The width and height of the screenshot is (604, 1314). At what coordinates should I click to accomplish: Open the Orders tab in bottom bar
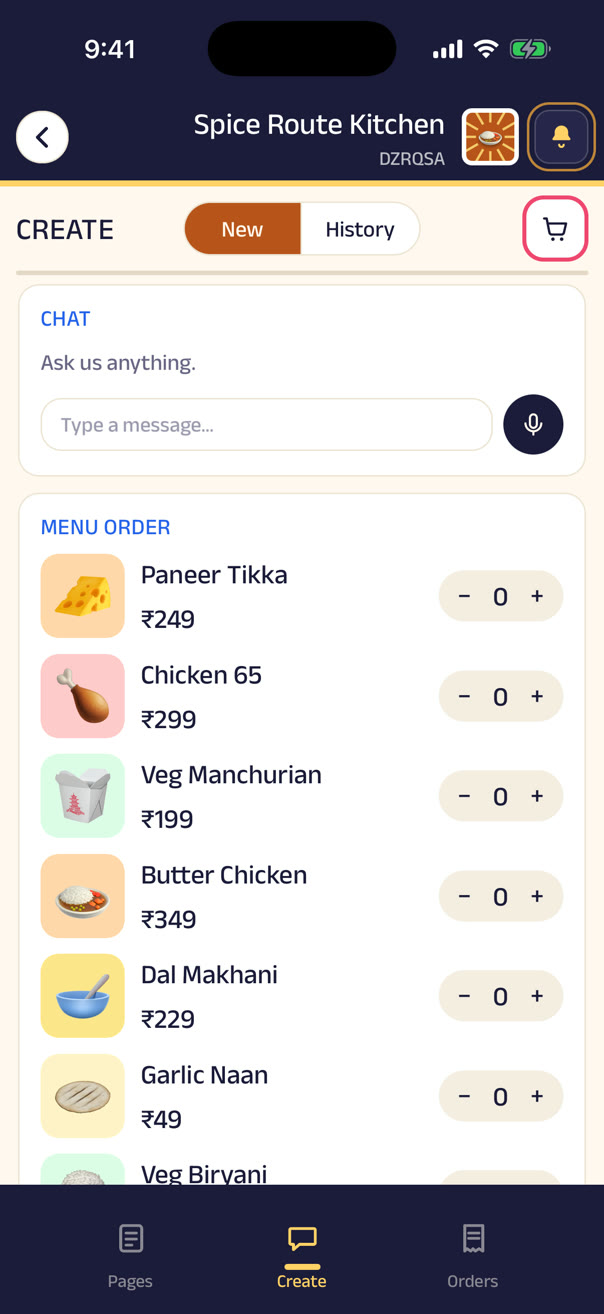(473, 1254)
